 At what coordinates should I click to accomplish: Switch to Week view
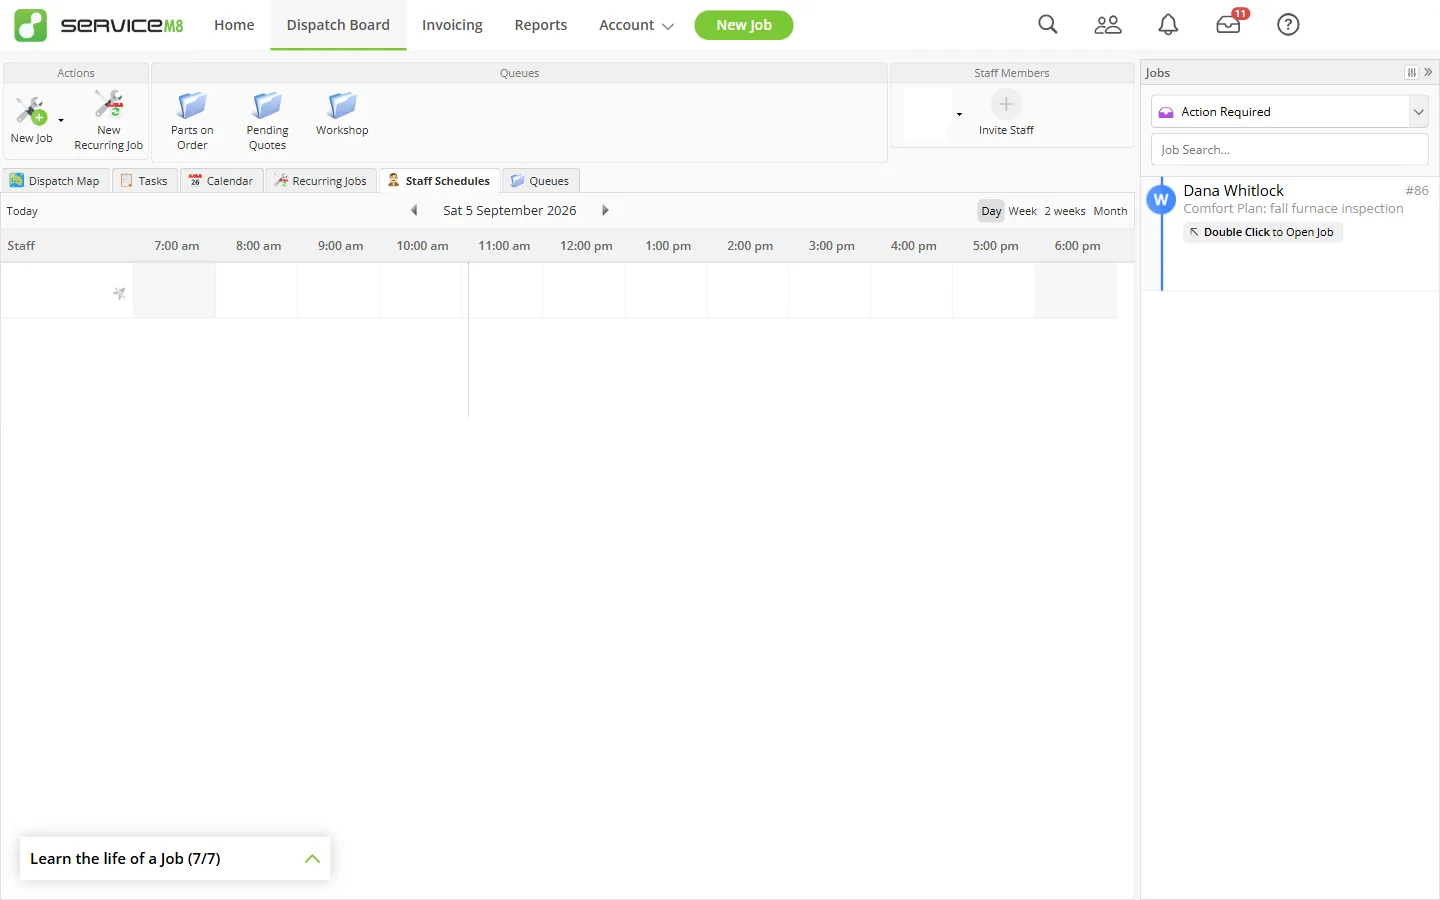coord(1022,211)
